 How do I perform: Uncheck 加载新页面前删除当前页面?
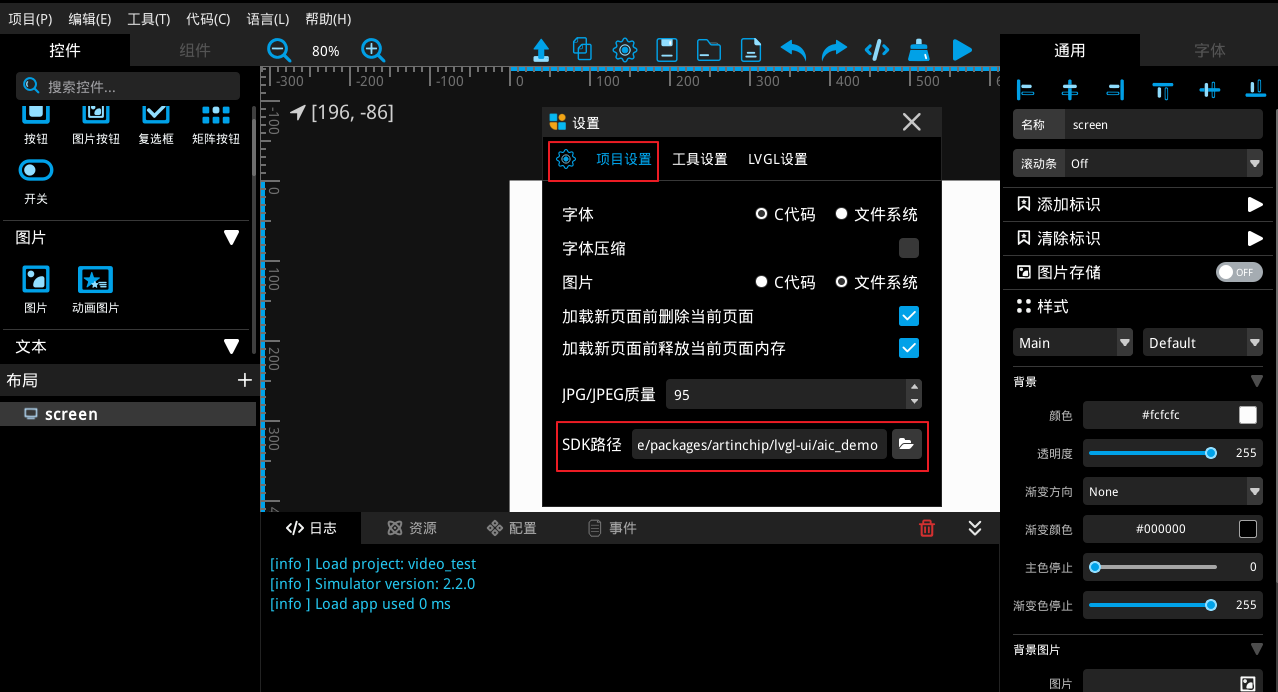[x=909, y=316]
